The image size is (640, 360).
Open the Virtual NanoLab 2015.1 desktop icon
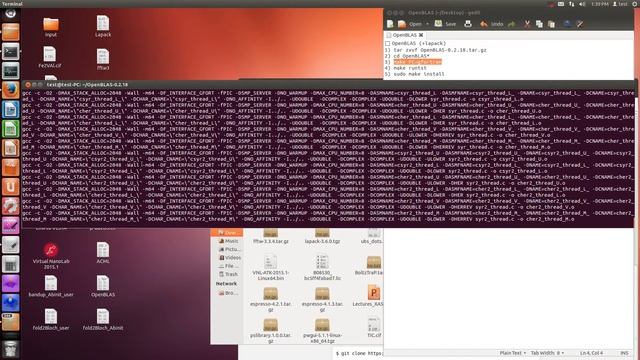click(51, 256)
